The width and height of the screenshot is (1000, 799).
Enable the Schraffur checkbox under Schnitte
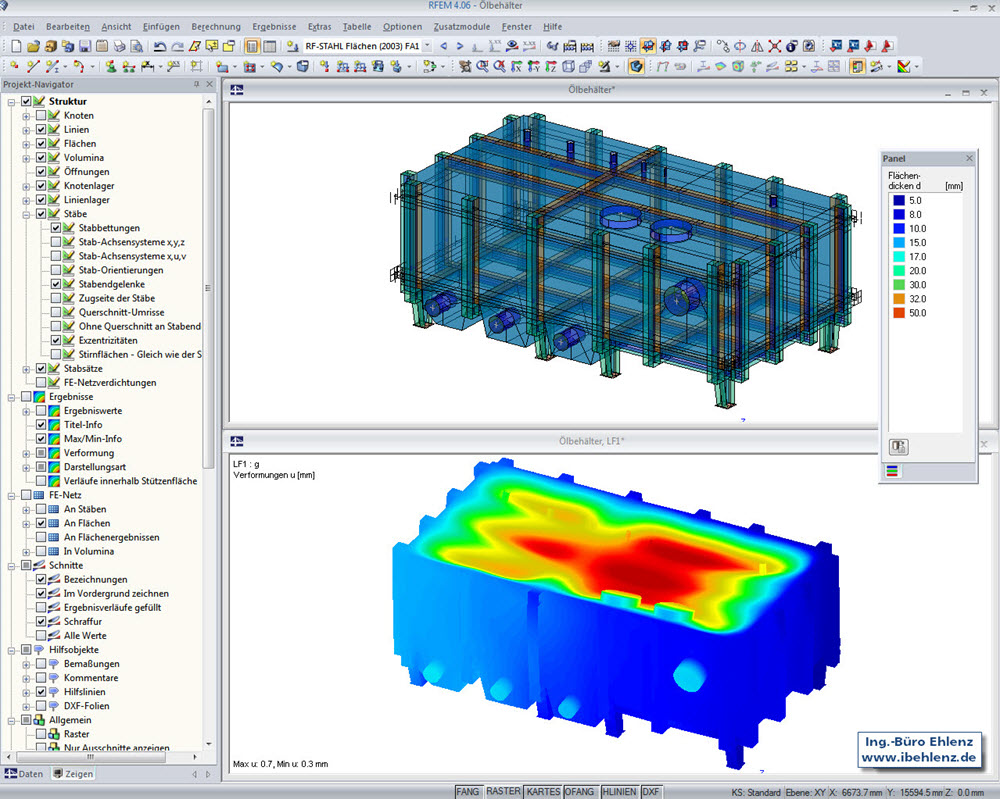[41, 621]
